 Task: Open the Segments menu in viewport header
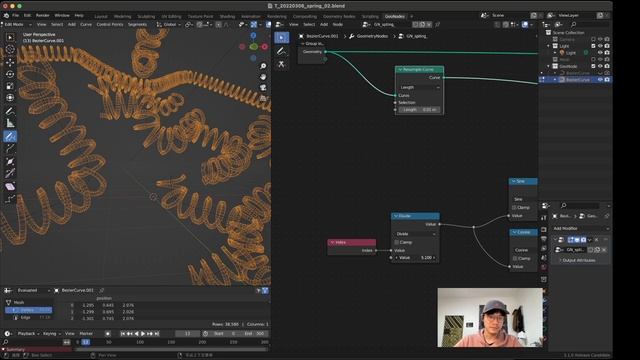tap(138, 24)
